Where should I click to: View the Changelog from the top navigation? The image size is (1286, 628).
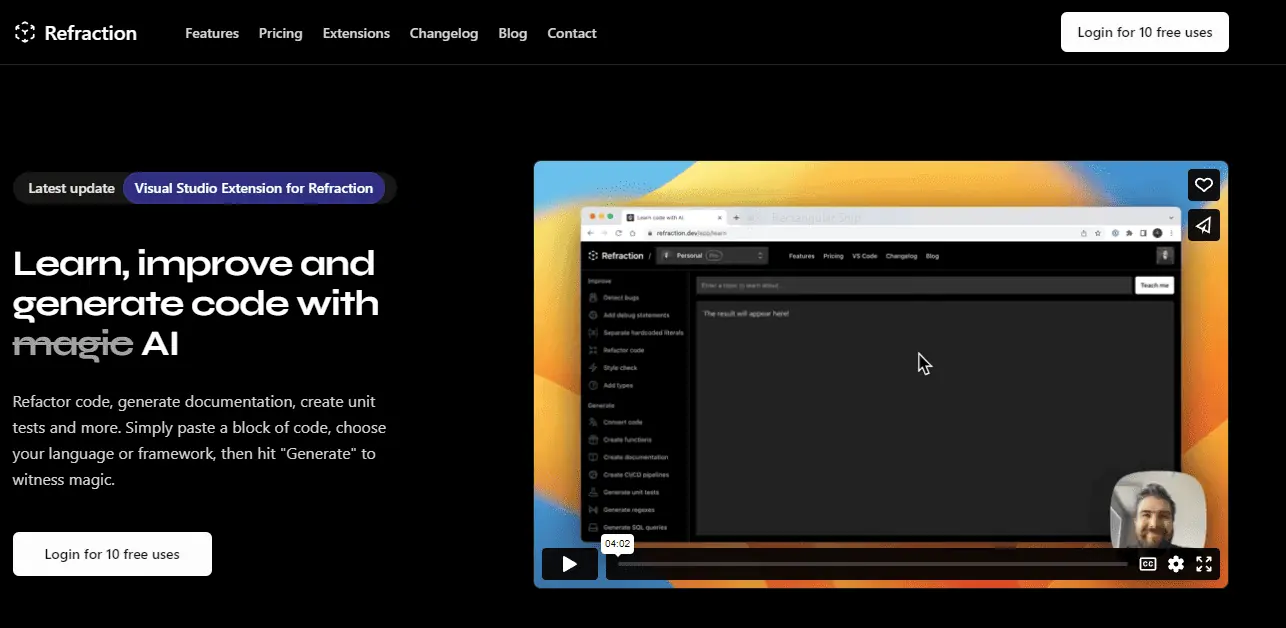(x=444, y=33)
